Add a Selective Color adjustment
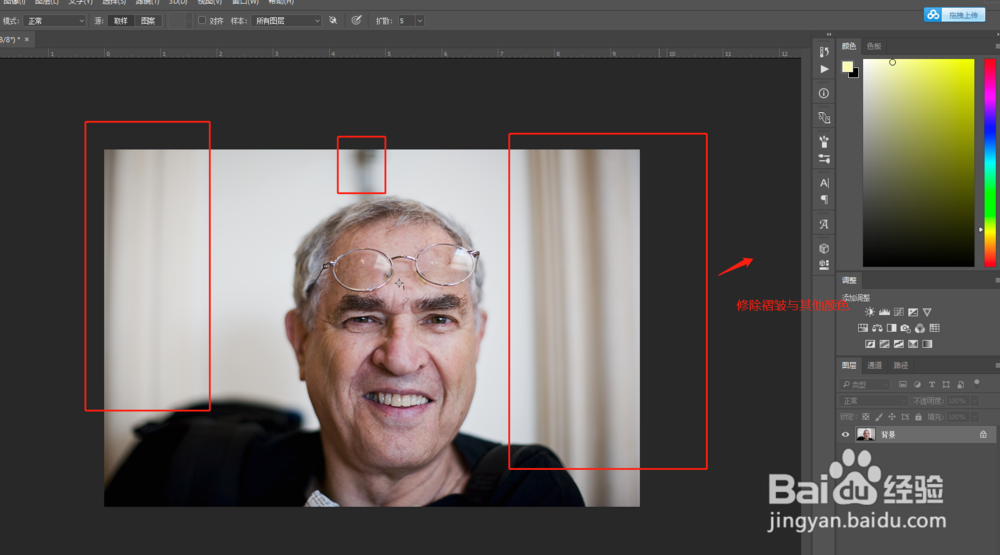Image resolution: width=1000 pixels, height=555 pixels. 913,344
